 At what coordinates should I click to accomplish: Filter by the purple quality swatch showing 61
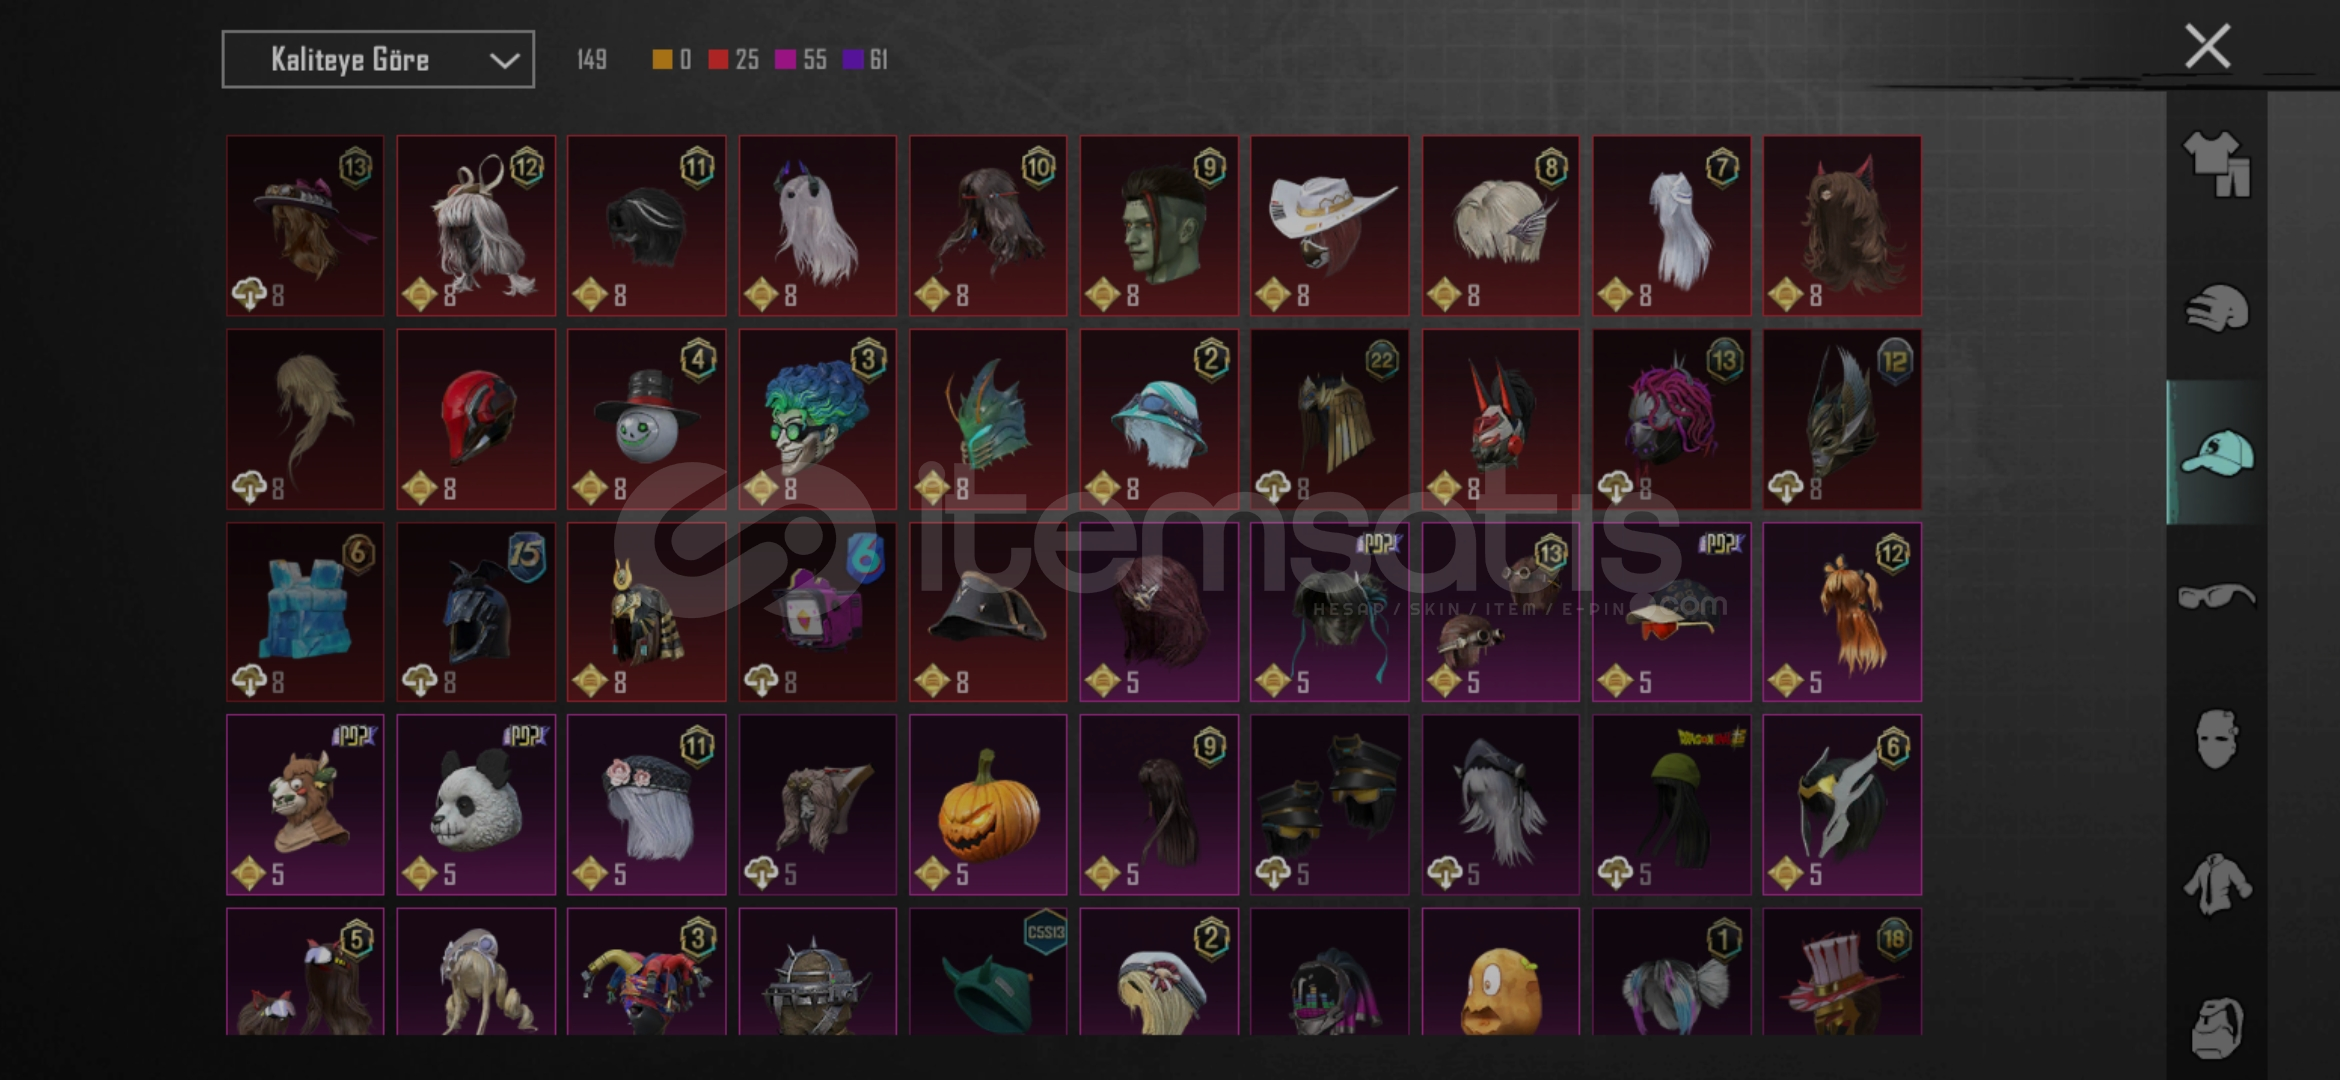pos(865,60)
